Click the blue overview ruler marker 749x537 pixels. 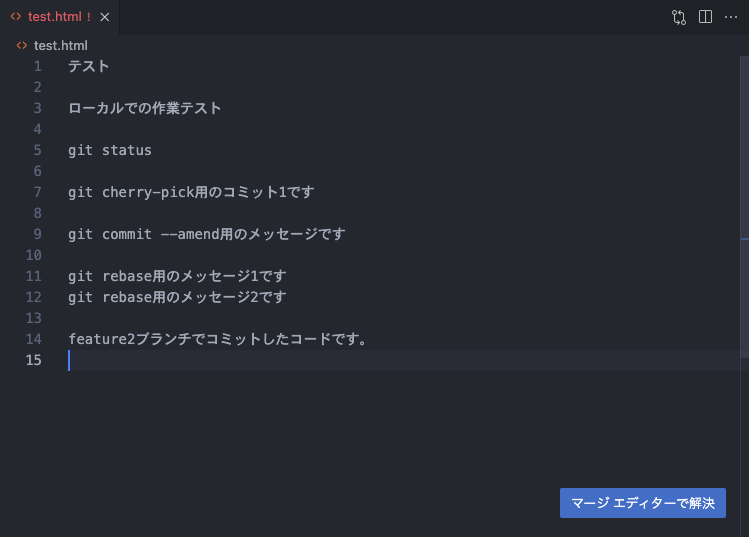pyautogui.click(x=745, y=238)
